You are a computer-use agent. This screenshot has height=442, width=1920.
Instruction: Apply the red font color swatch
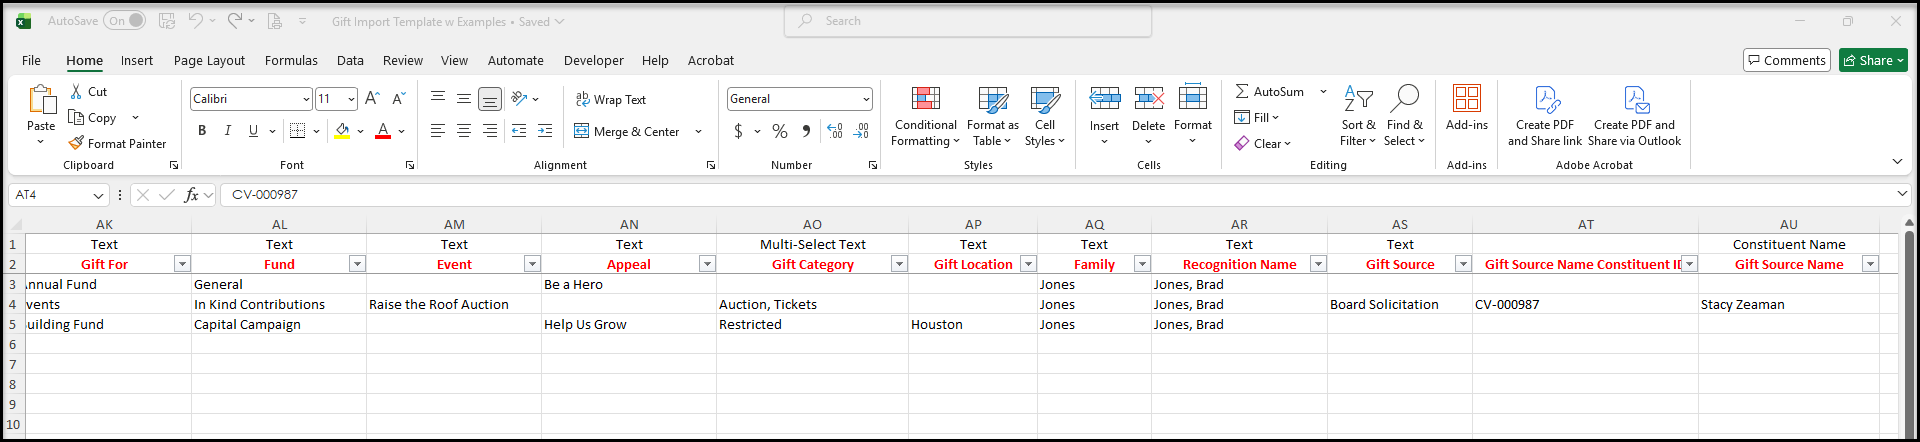coord(383,131)
